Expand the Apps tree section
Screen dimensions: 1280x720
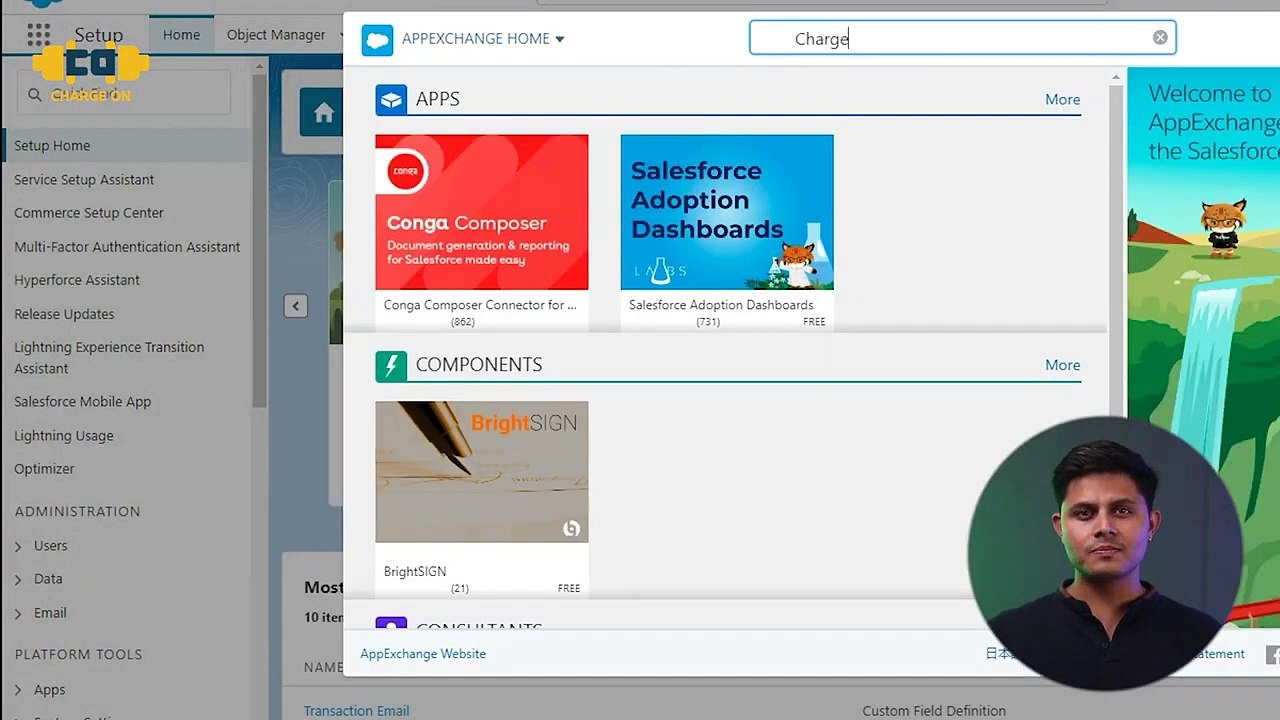pyautogui.click(x=18, y=690)
